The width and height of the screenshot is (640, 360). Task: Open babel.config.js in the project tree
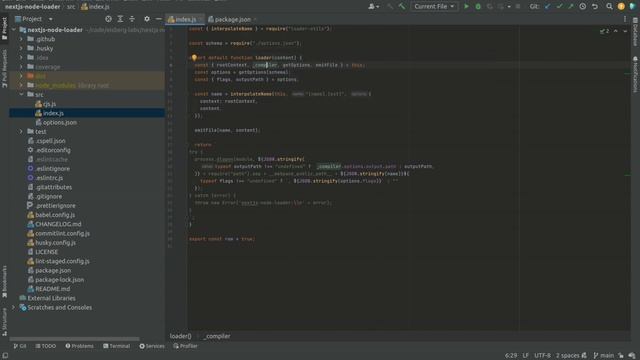pyautogui.click(x=55, y=215)
